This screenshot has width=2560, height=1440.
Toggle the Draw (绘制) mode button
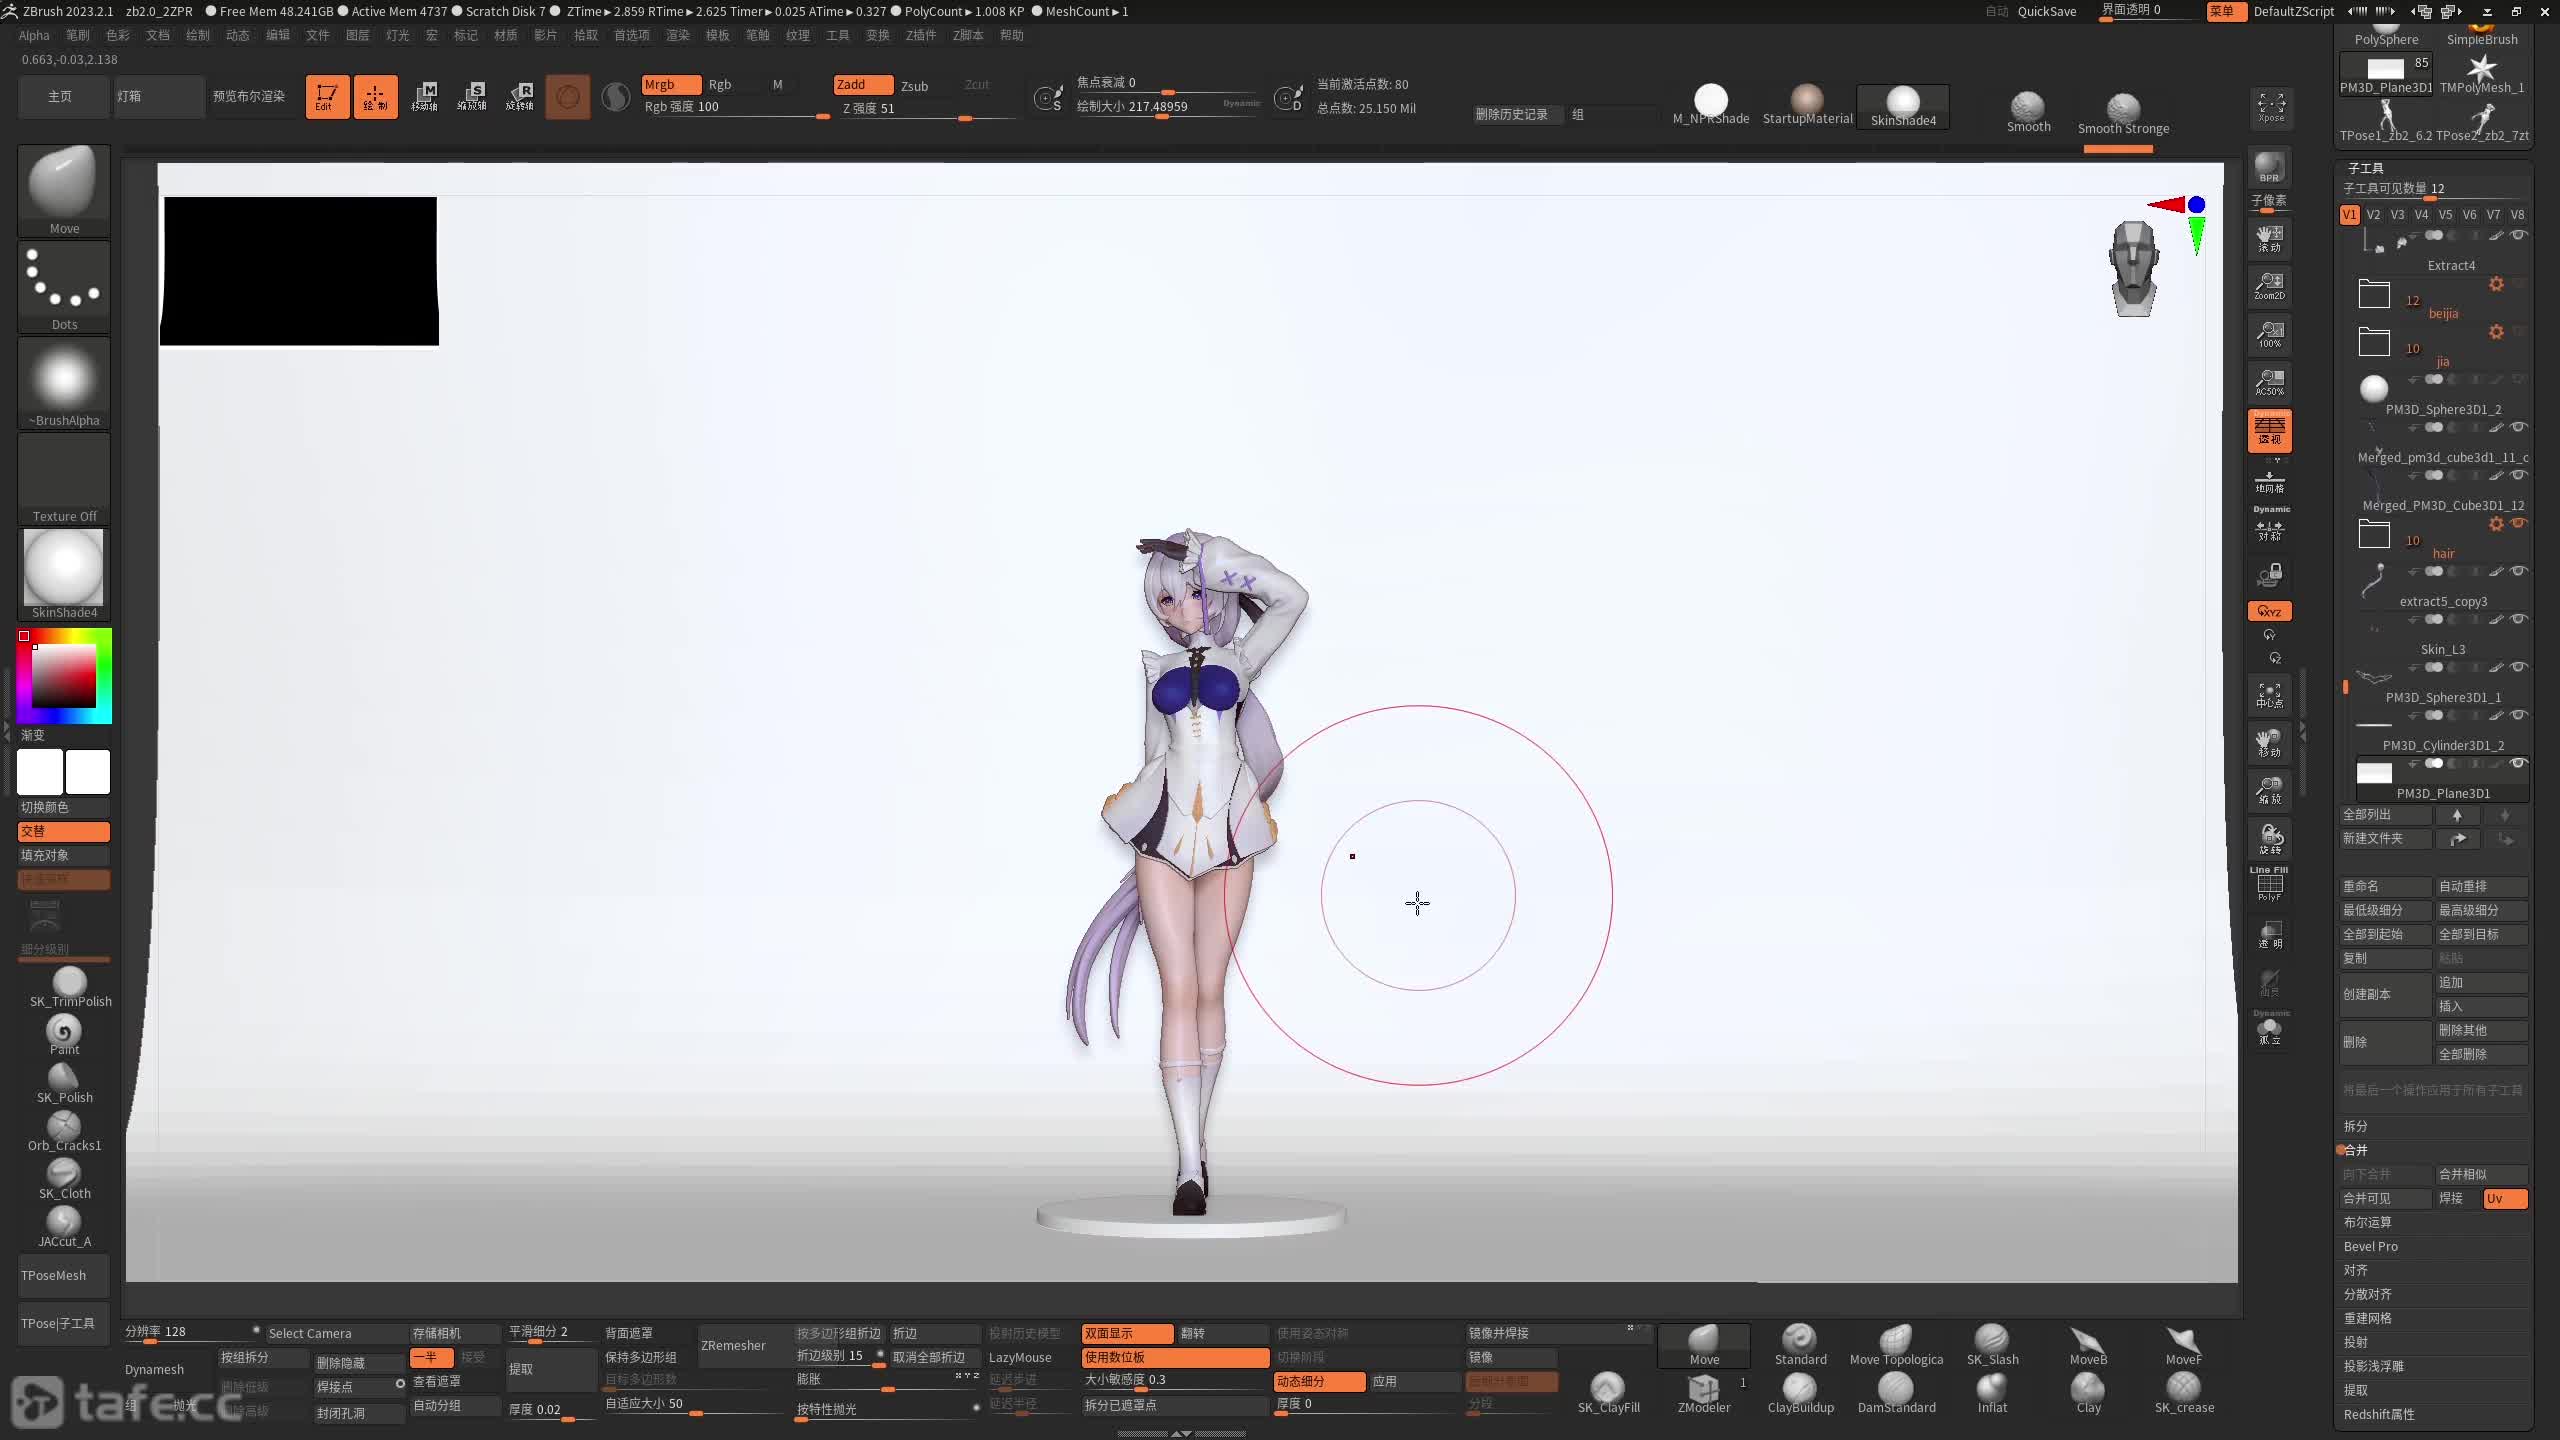coord(375,97)
